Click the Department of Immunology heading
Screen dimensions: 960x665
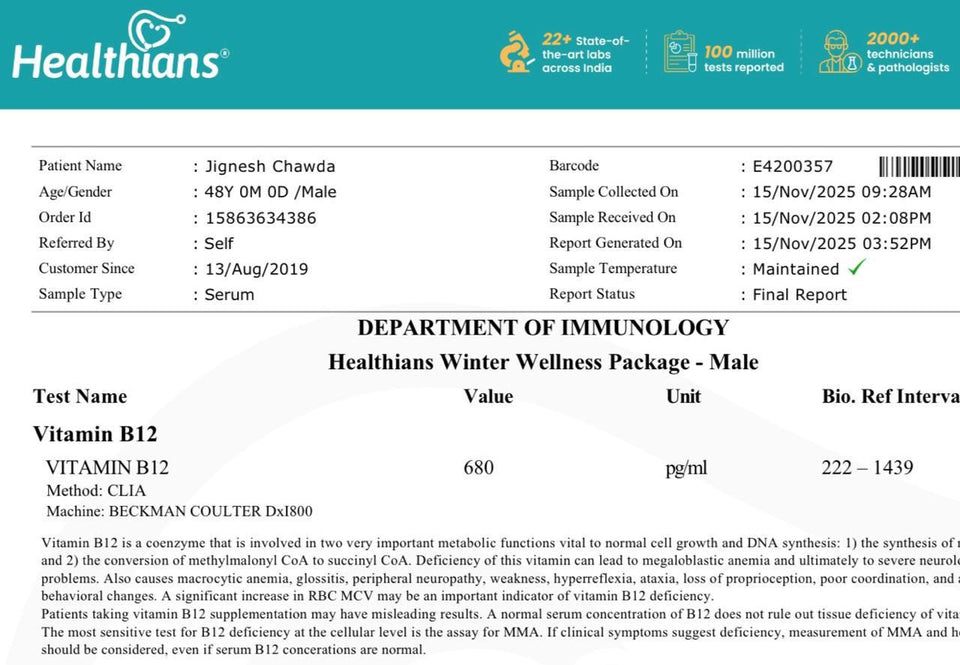click(543, 328)
